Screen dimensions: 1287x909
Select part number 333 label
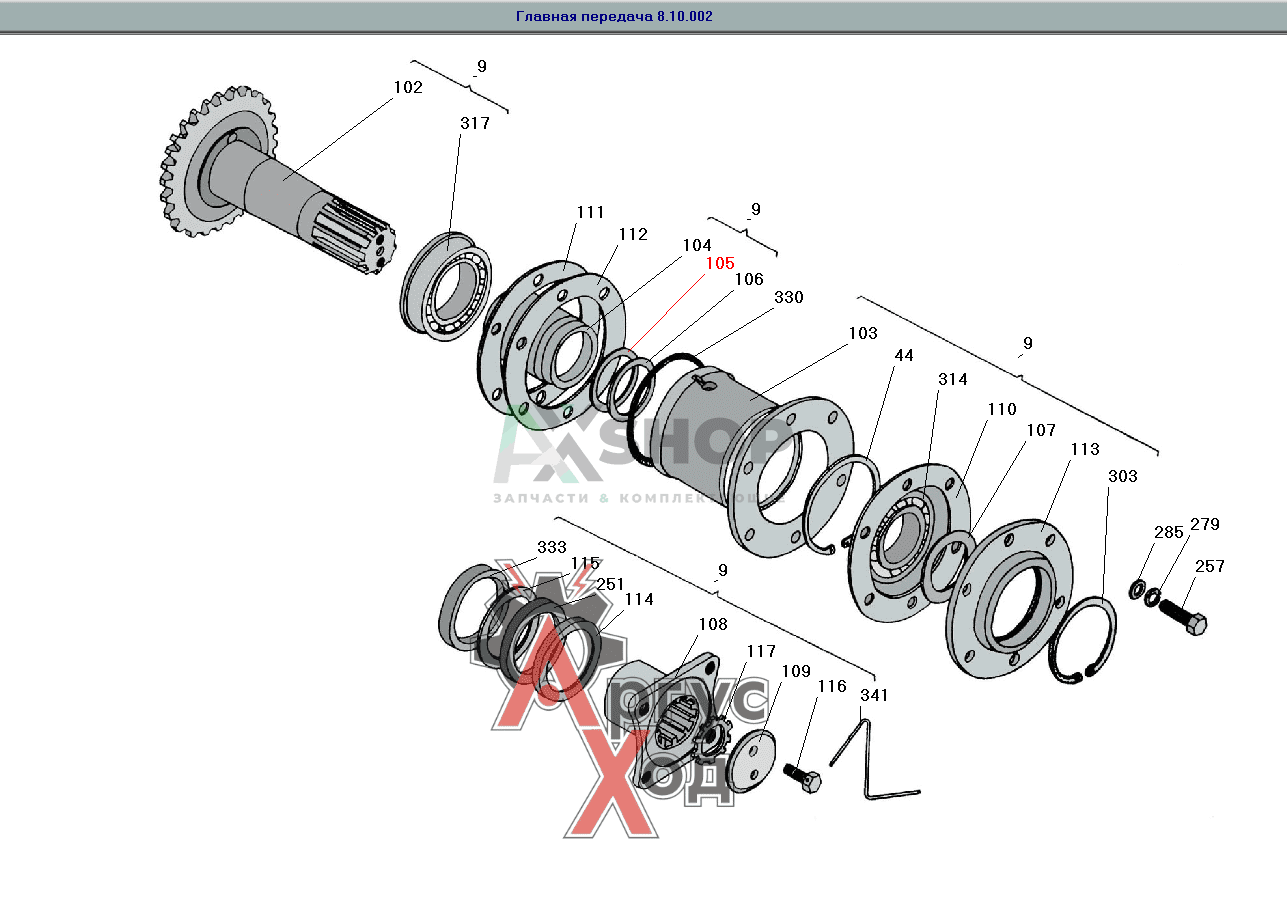(x=551, y=547)
